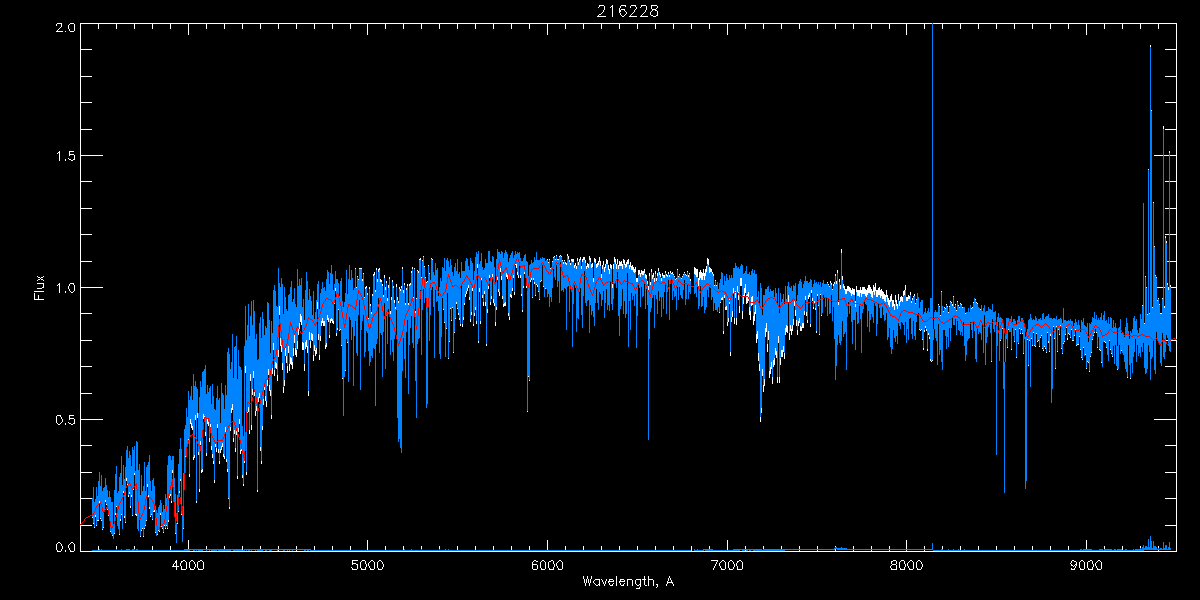Click the Flux y-axis label

(x=40, y=288)
